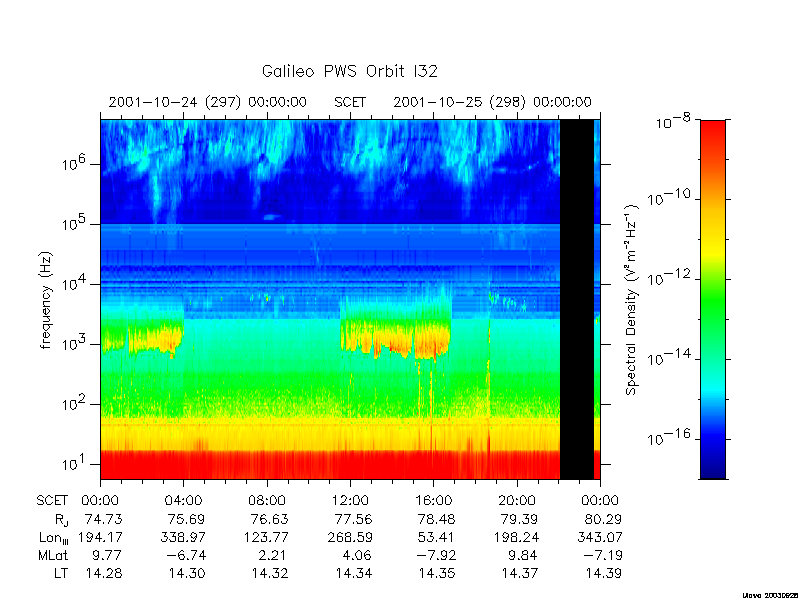Pick the MLat value -7.19

pyautogui.click(x=601, y=555)
